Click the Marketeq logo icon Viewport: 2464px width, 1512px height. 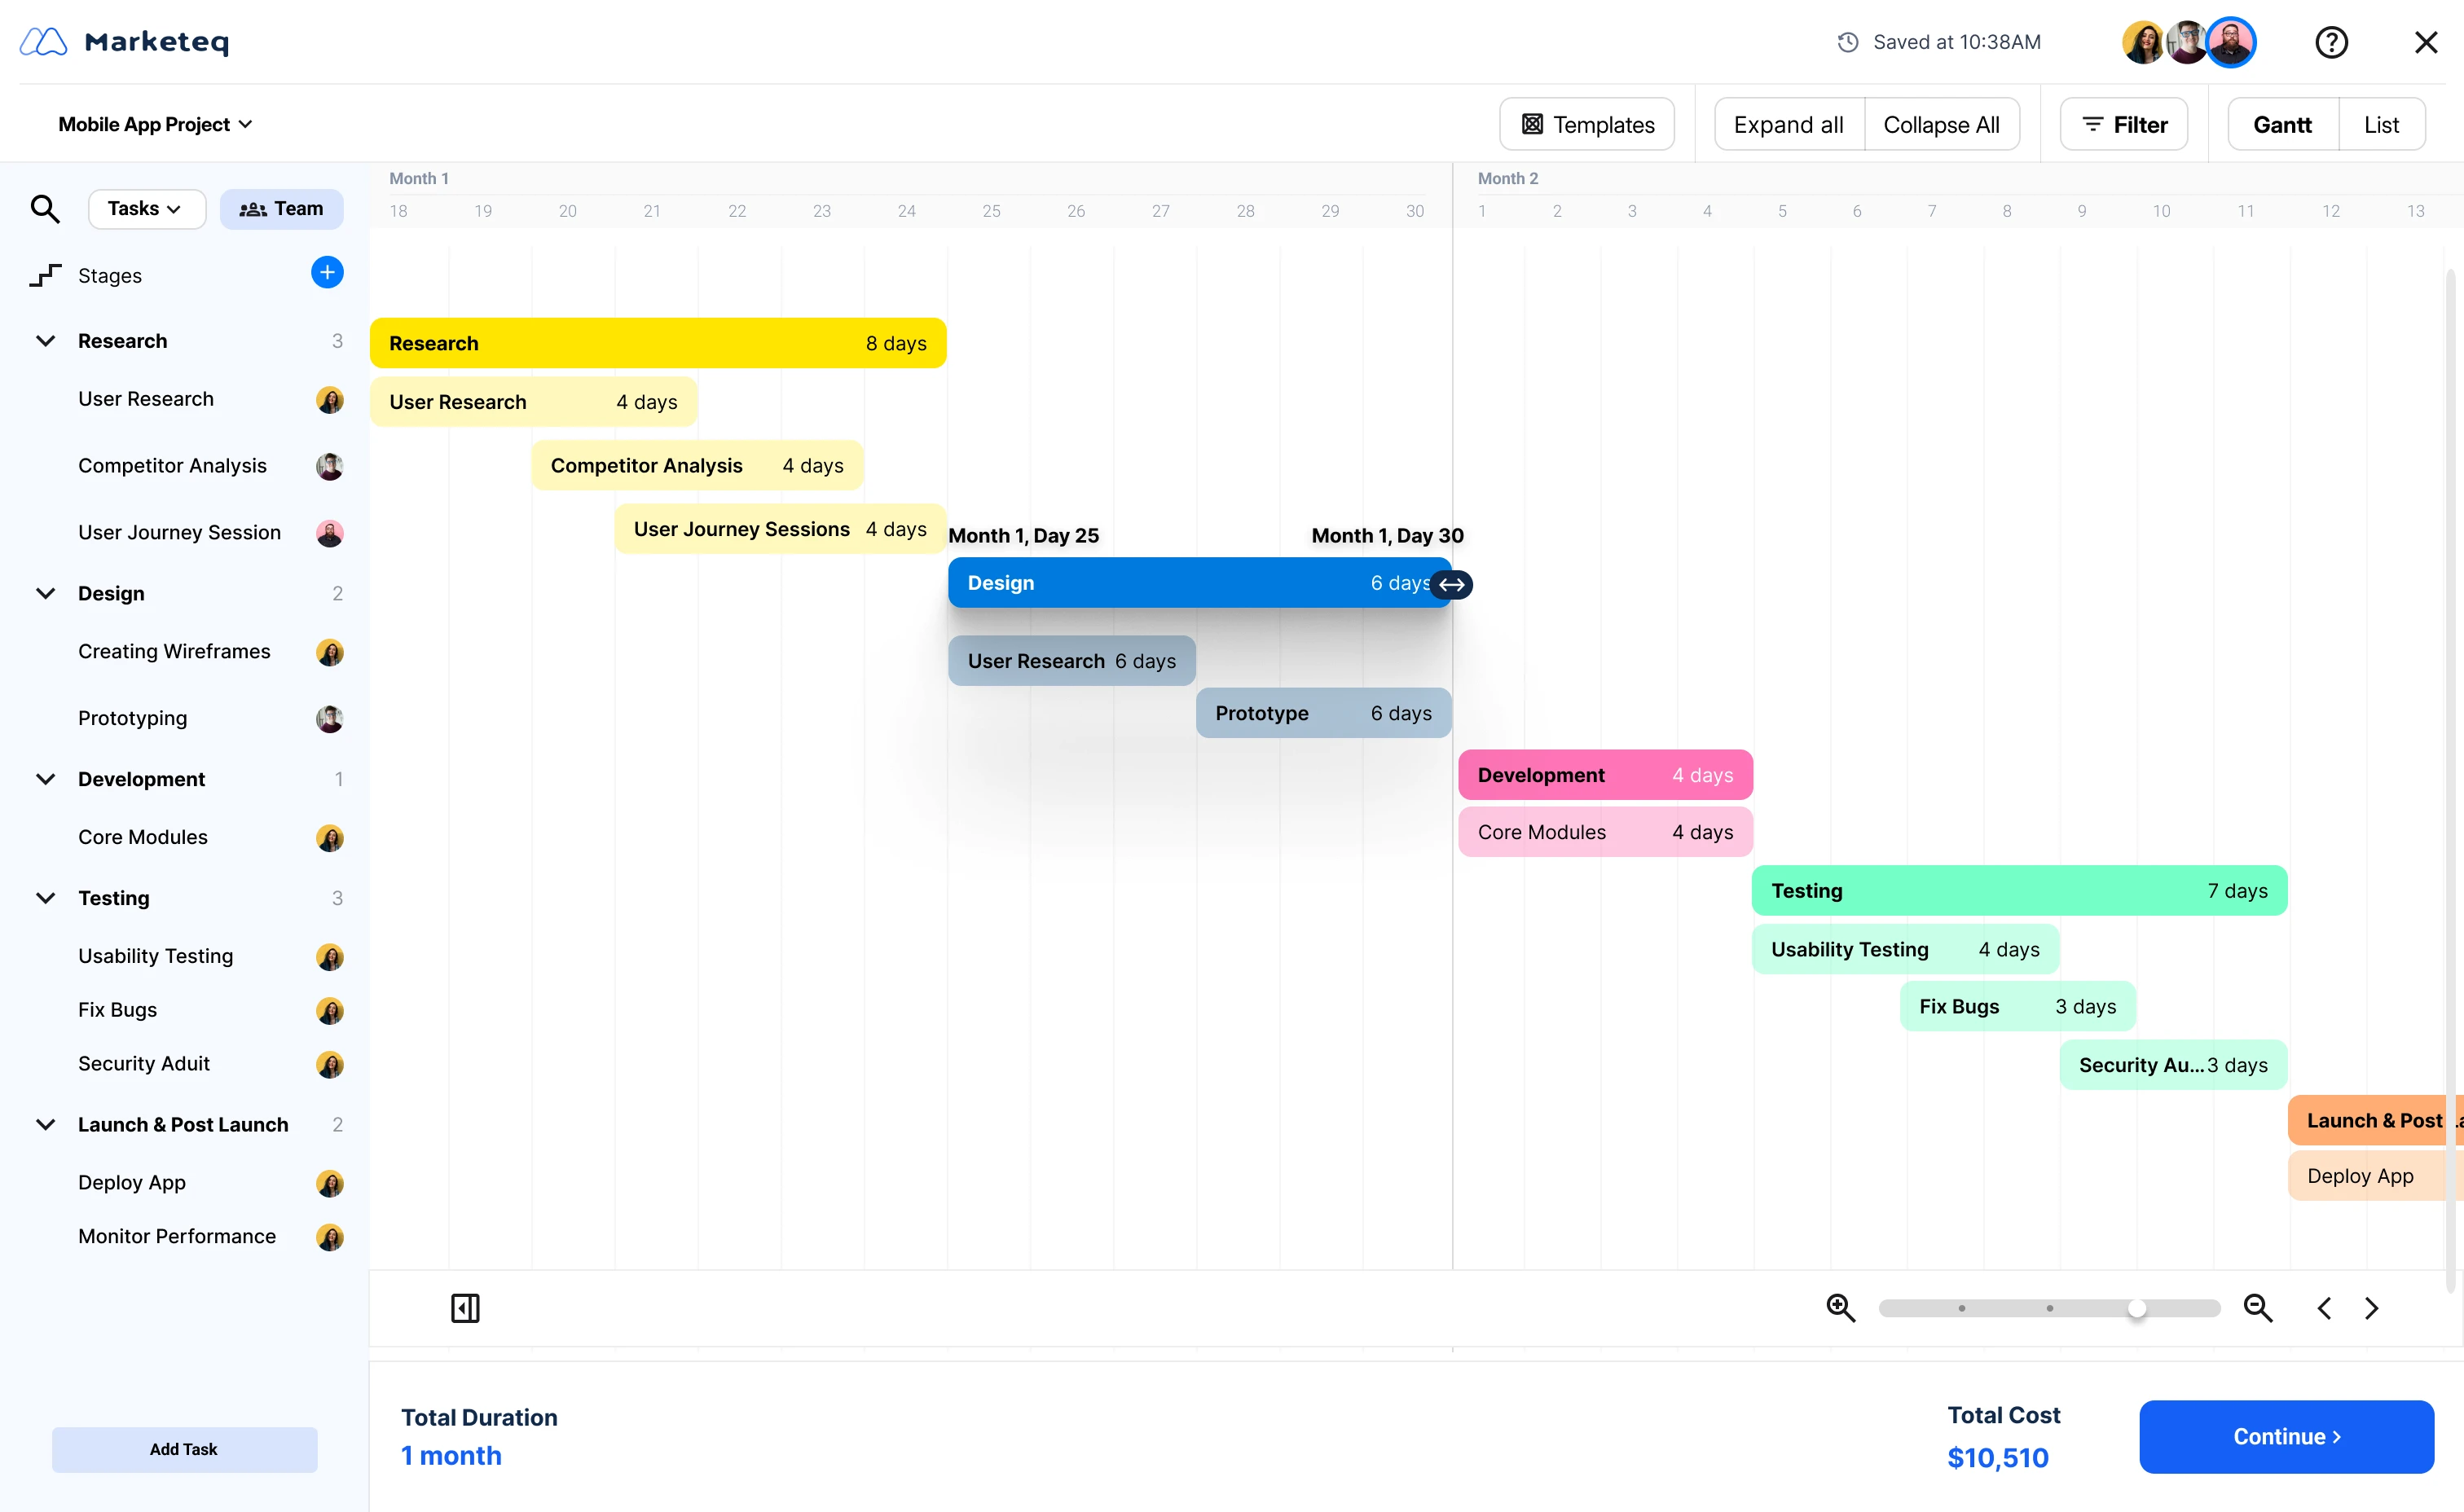point(43,42)
